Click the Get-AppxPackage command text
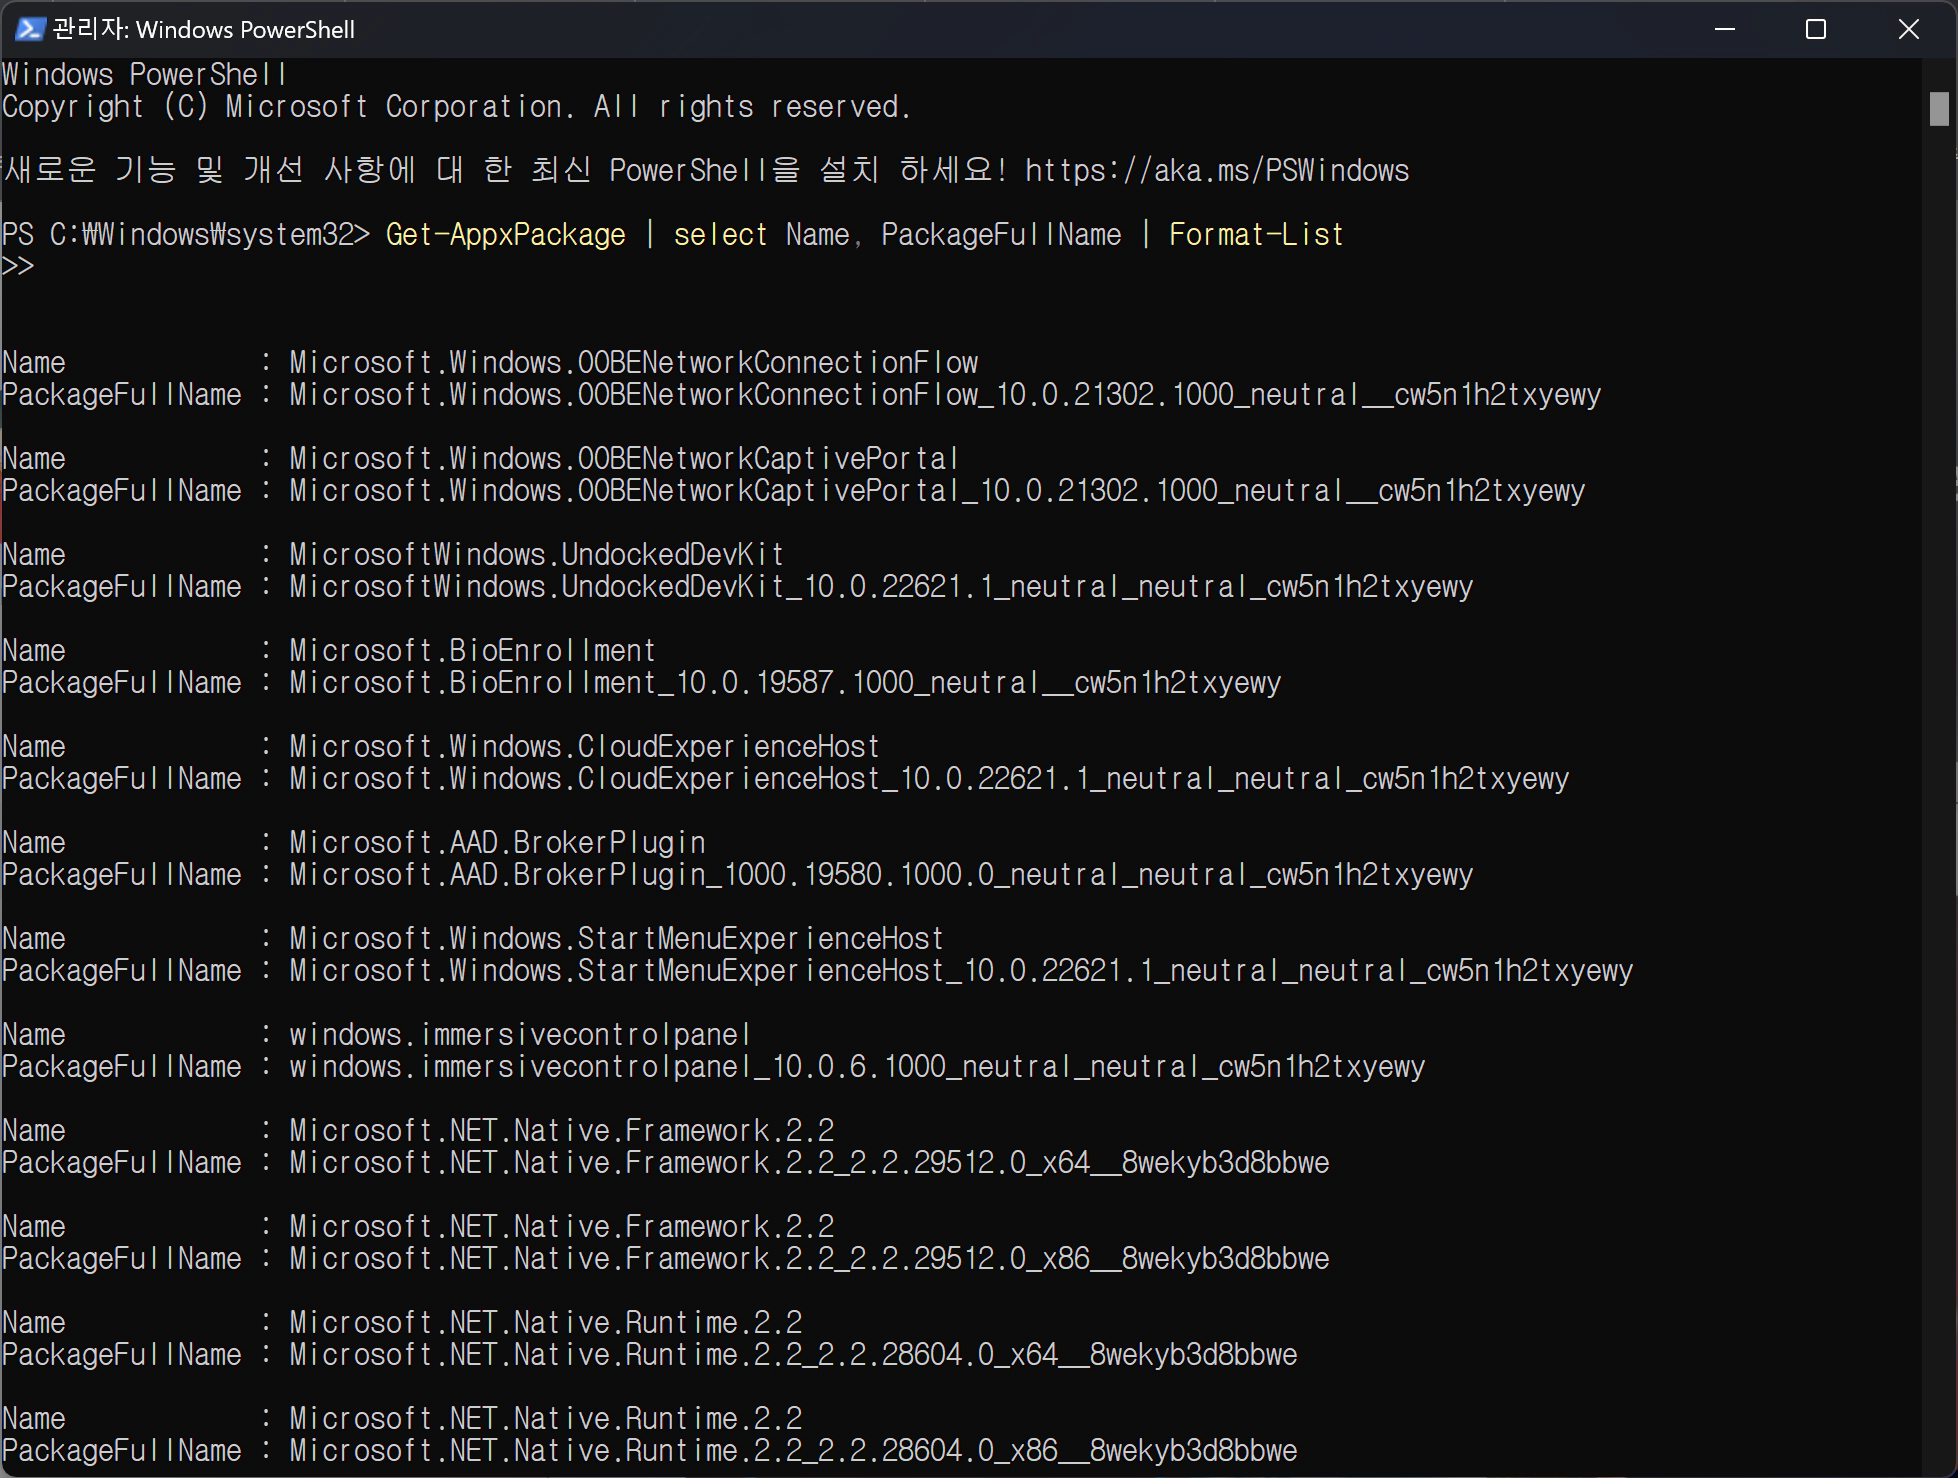Viewport: 1958px width, 1478px height. (x=505, y=234)
